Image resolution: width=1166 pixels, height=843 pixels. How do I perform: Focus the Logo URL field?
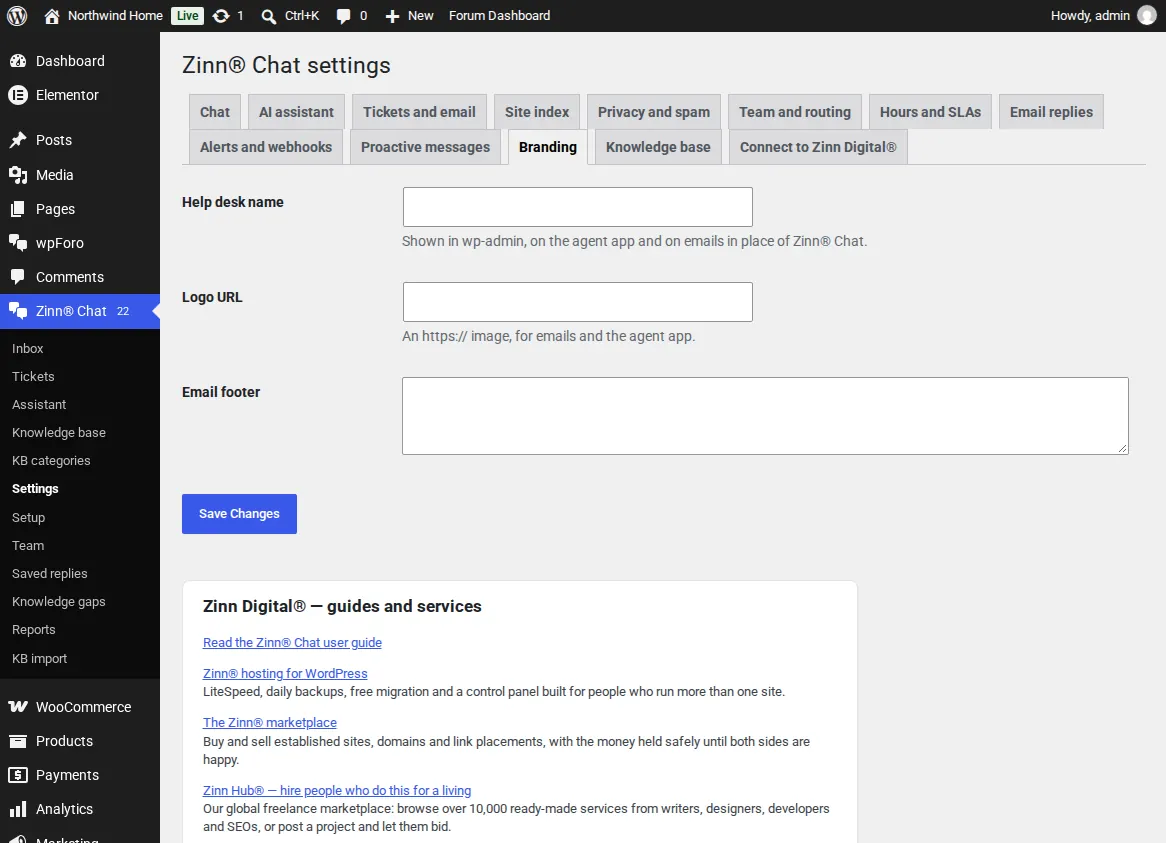point(578,302)
